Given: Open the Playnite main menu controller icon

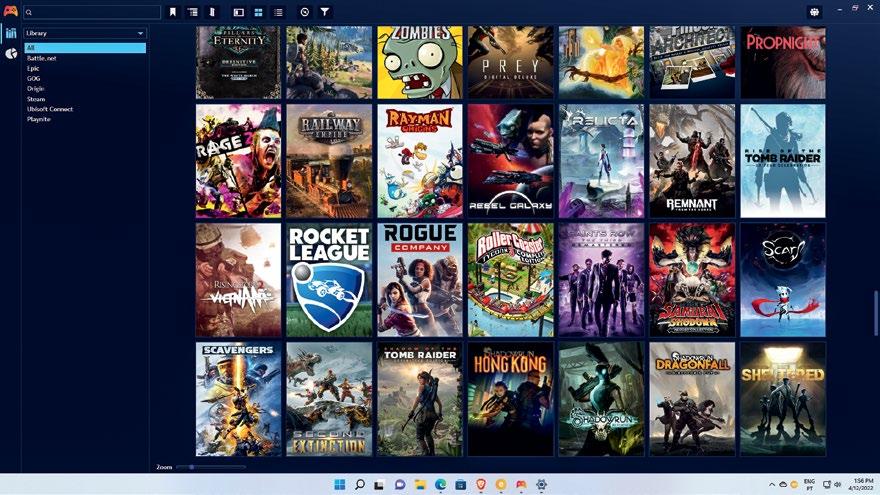Looking at the screenshot, I should 10,11.
